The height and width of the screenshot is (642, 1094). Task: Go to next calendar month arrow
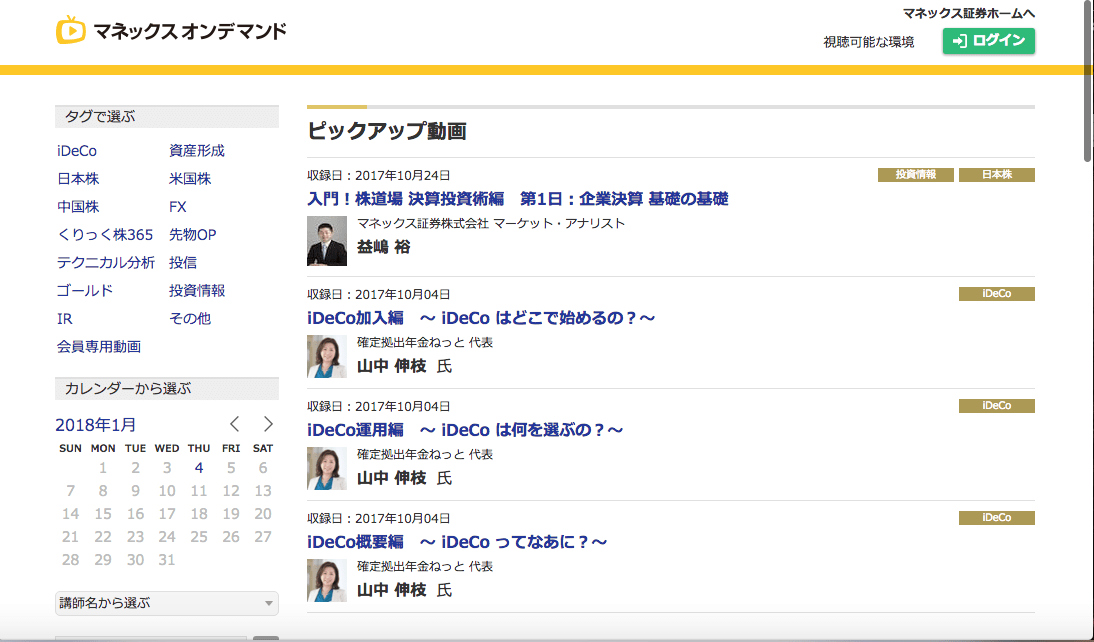click(267, 424)
